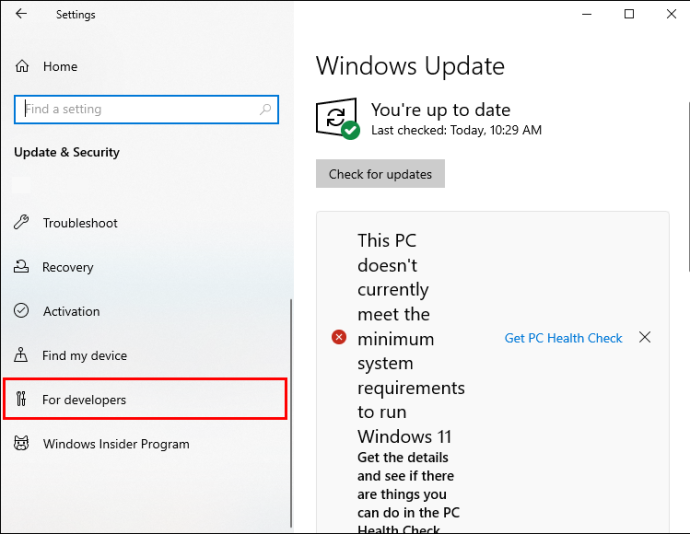
Task: Close the Settings window
Action: [672, 14]
